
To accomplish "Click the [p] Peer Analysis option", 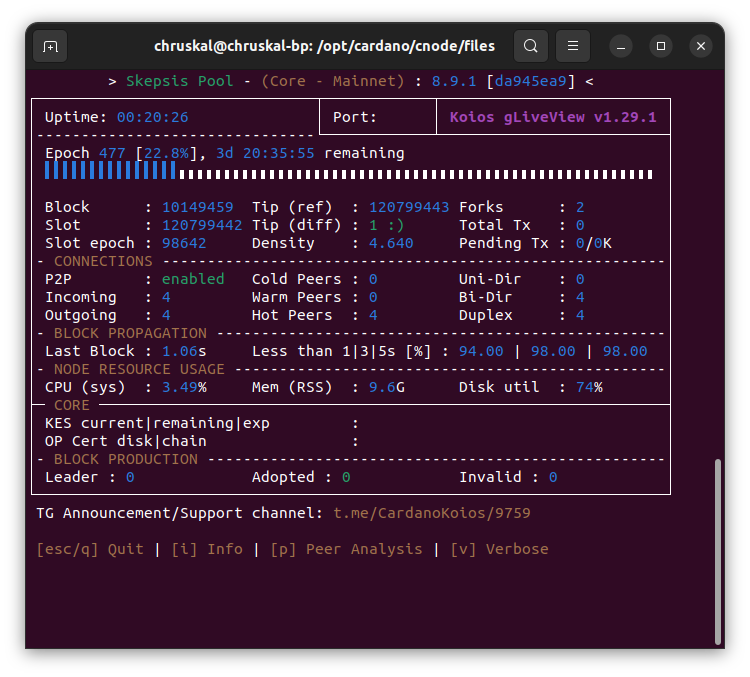I will coord(346,549).
